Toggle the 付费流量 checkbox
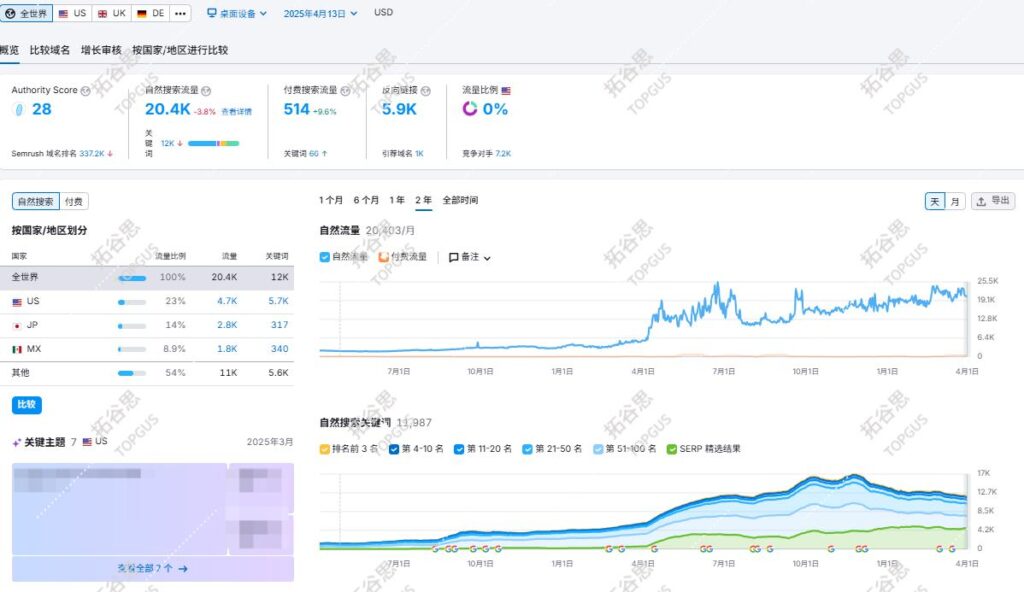Image resolution: width=1024 pixels, height=592 pixels. (x=383, y=257)
